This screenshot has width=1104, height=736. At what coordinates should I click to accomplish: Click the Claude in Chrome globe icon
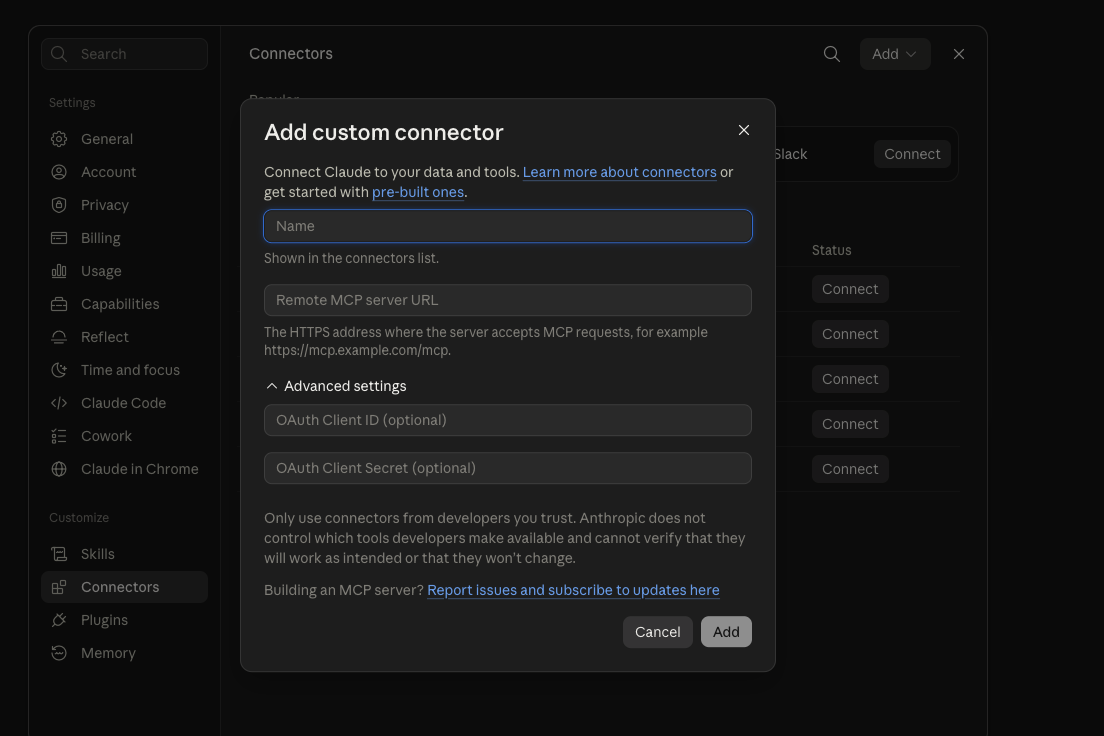[59, 469]
